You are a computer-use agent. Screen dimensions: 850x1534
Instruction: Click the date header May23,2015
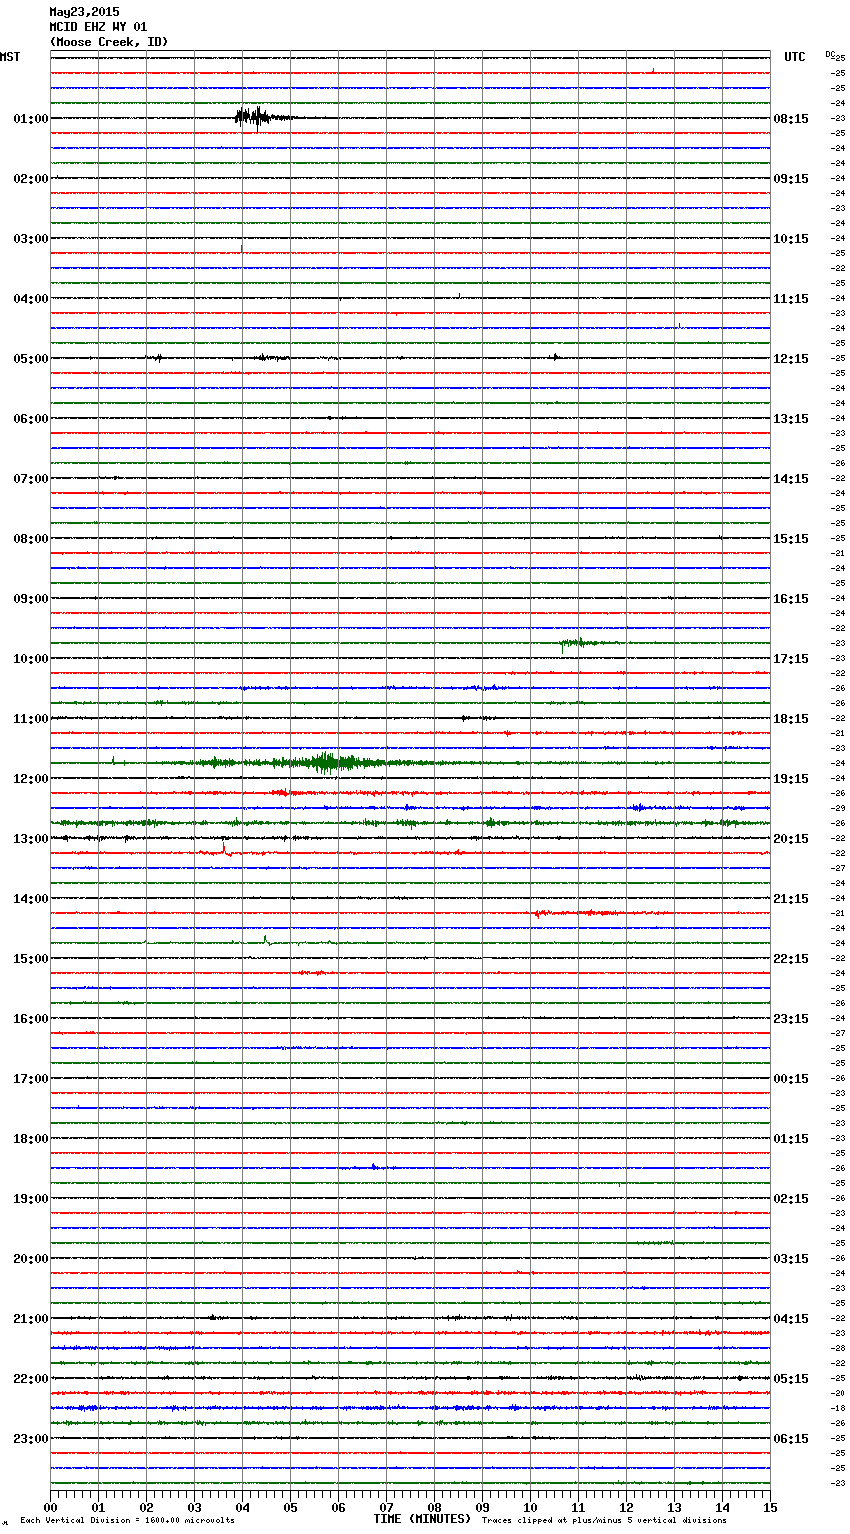(x=84, y=12)
